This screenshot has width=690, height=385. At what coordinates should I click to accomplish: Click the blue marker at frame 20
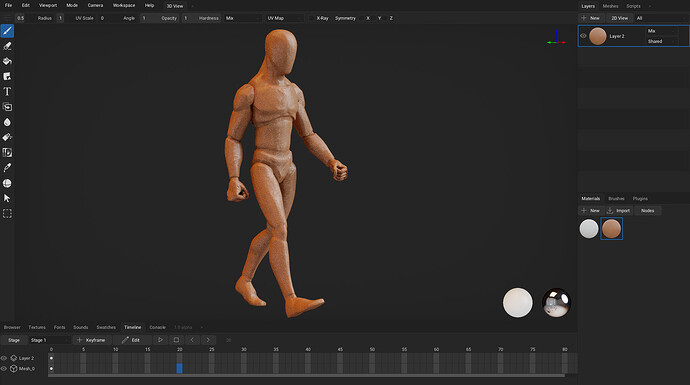click(180, 368)
